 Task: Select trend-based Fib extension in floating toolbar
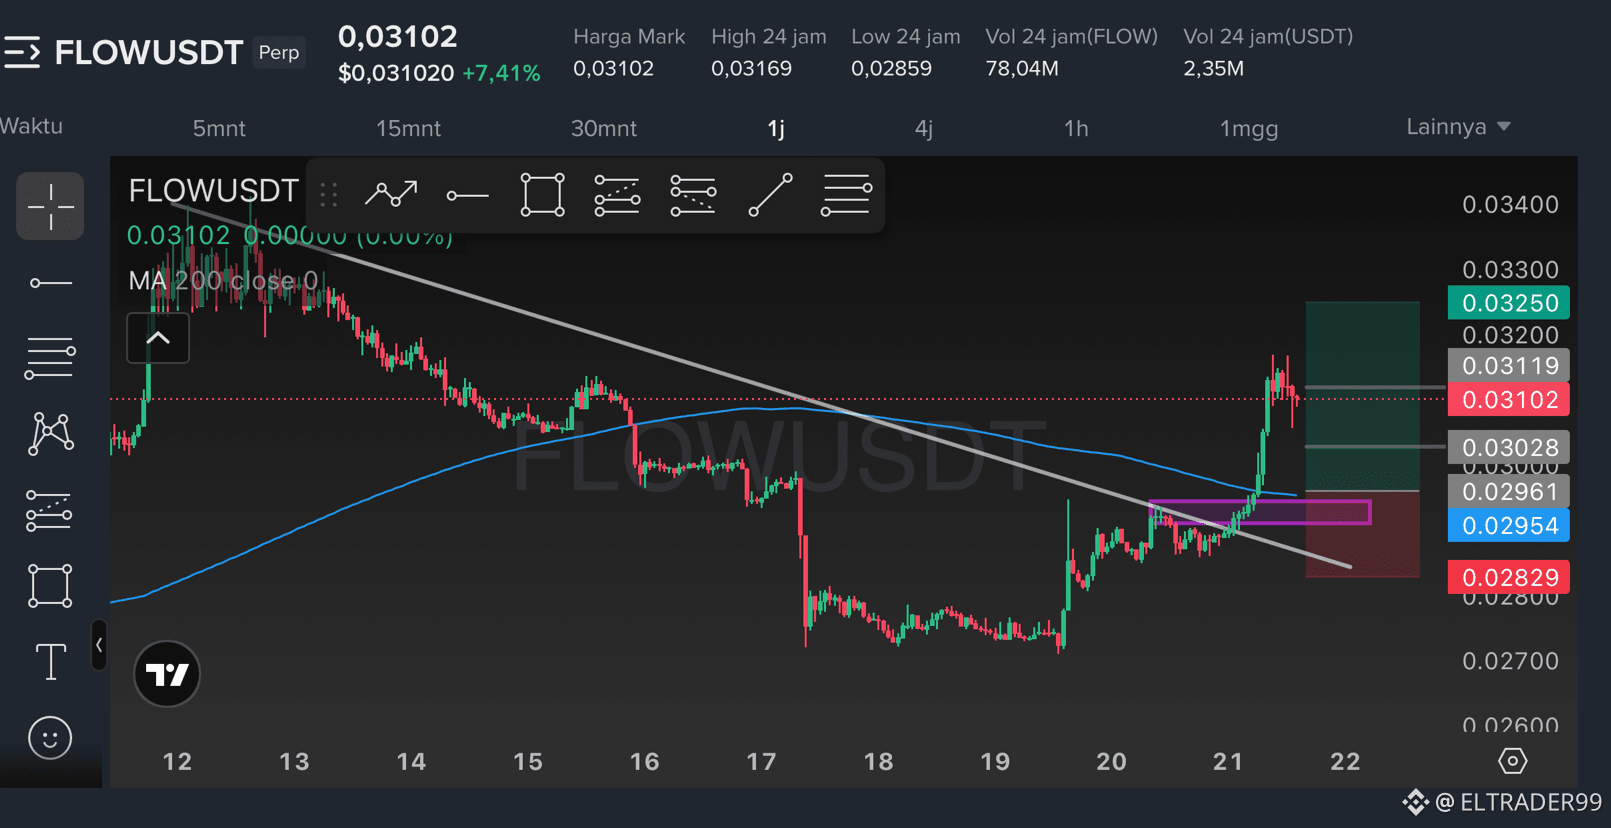[x=693, y=195]
